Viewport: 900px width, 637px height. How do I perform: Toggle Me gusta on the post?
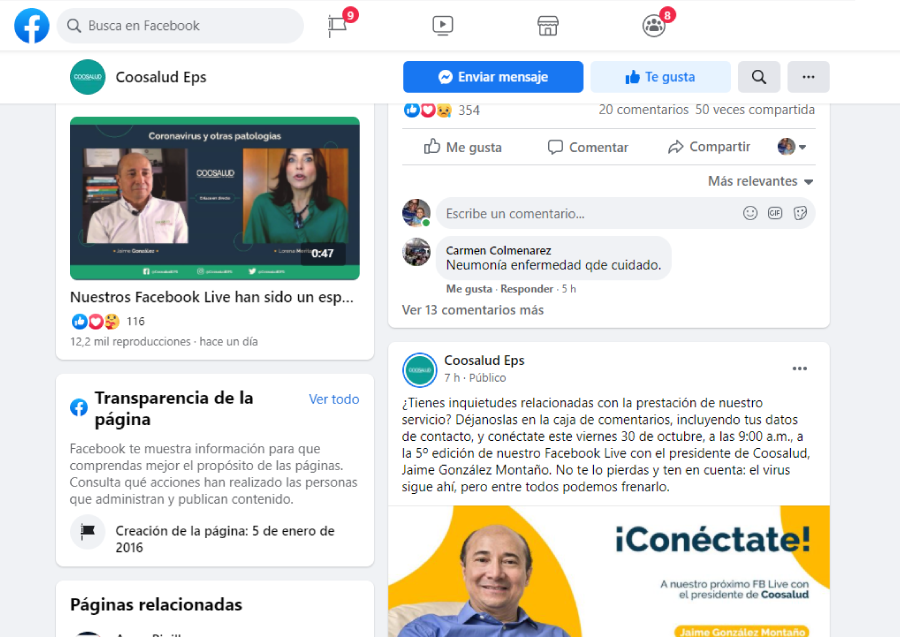462,147
